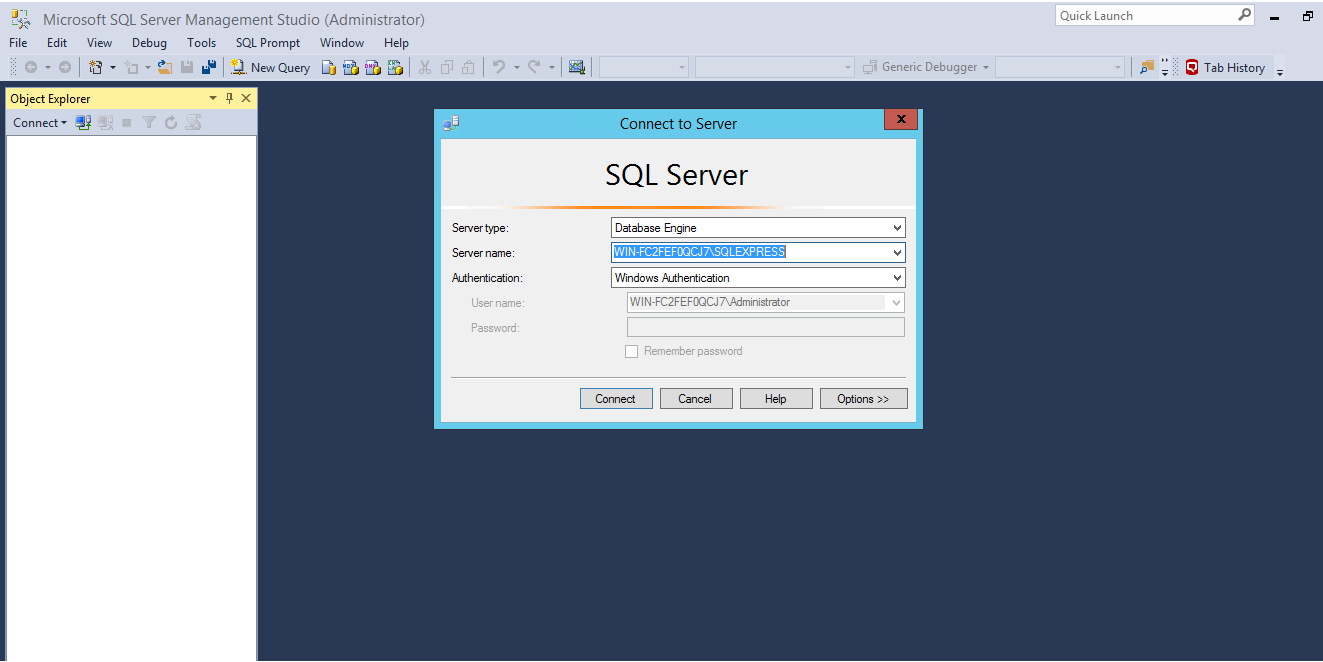The width and height of the screenshot is (1323, 662).
Task: Click the Open File folder icon
Action: [165, 68]
